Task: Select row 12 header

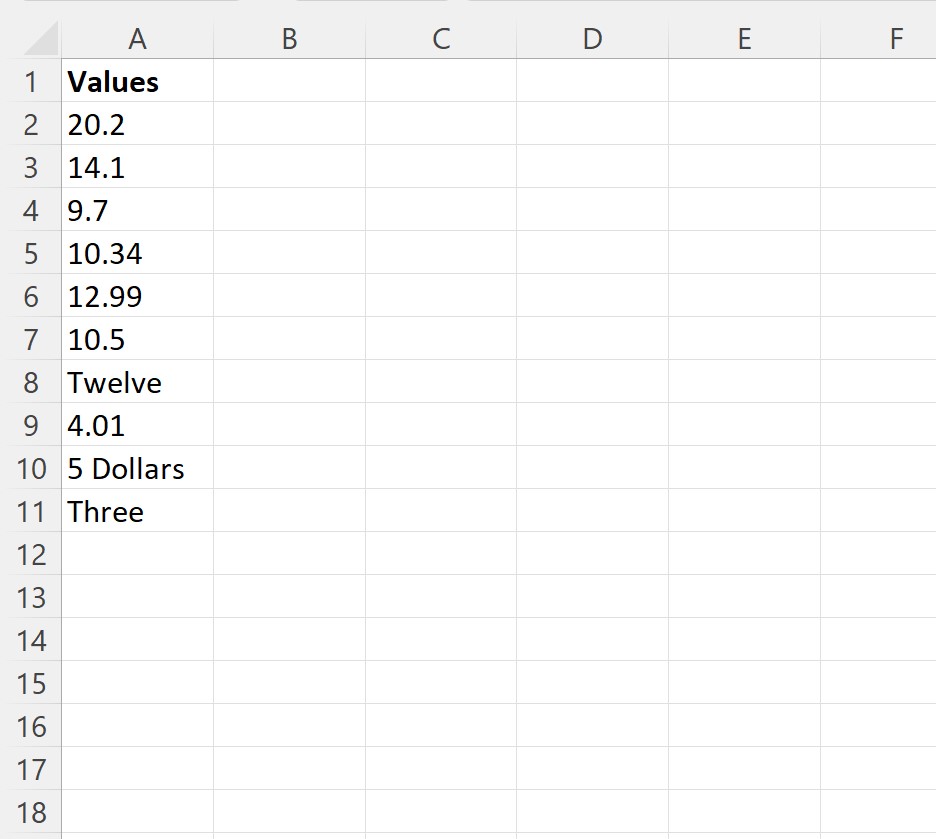Action: [31, 553]
